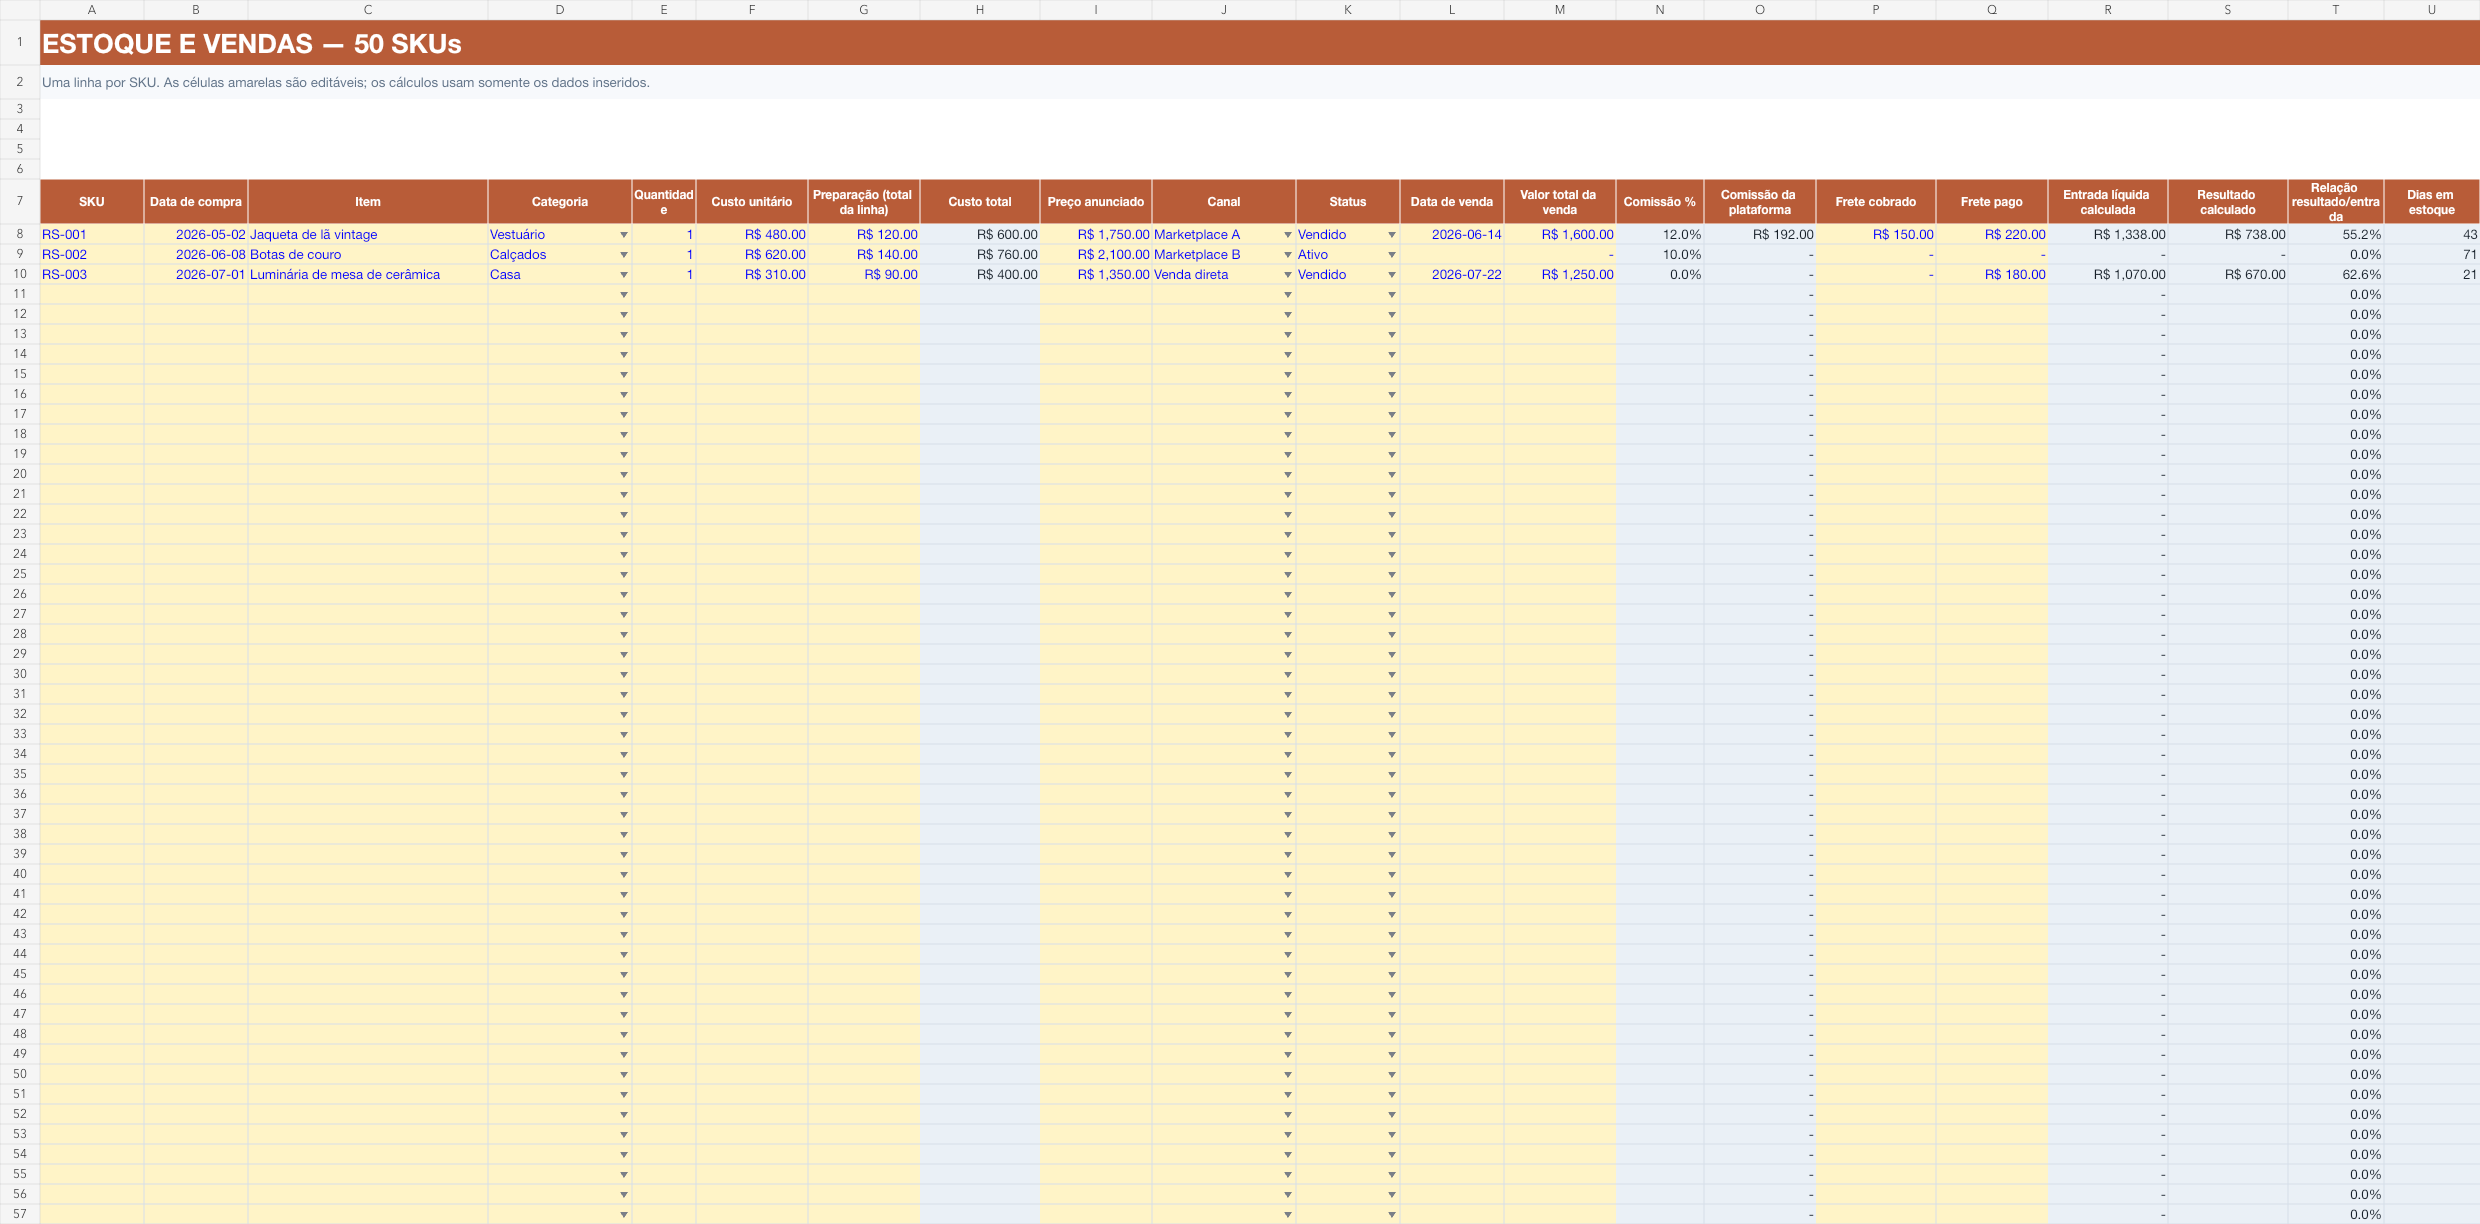Select column U header letter
Screen dimensions: 2480x1224
click(2432, 10)
